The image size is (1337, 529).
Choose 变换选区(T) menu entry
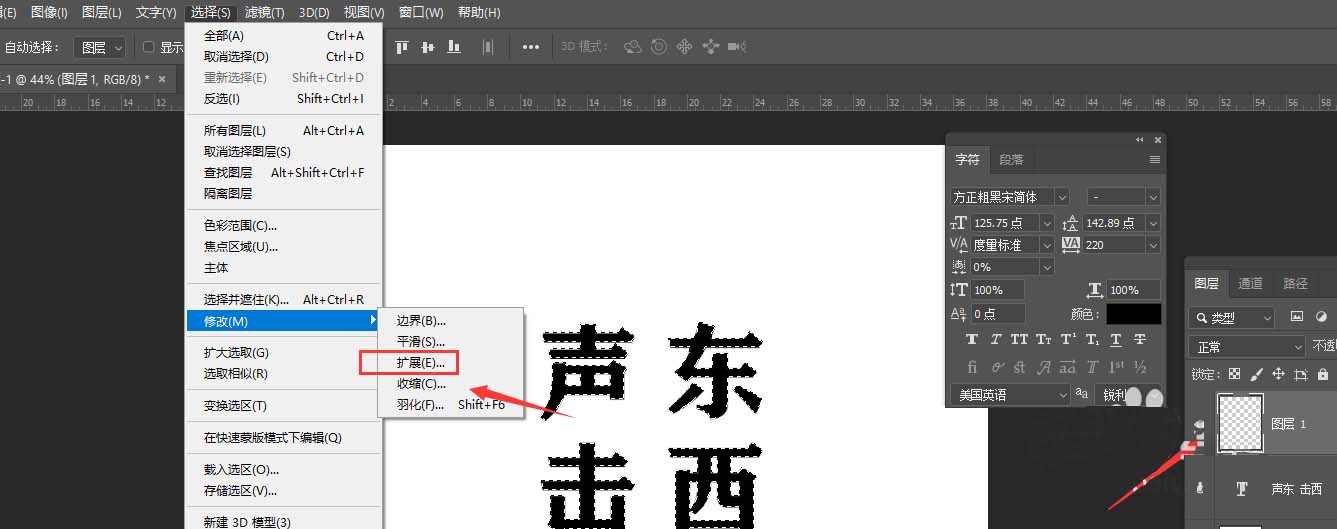point(283,406)
